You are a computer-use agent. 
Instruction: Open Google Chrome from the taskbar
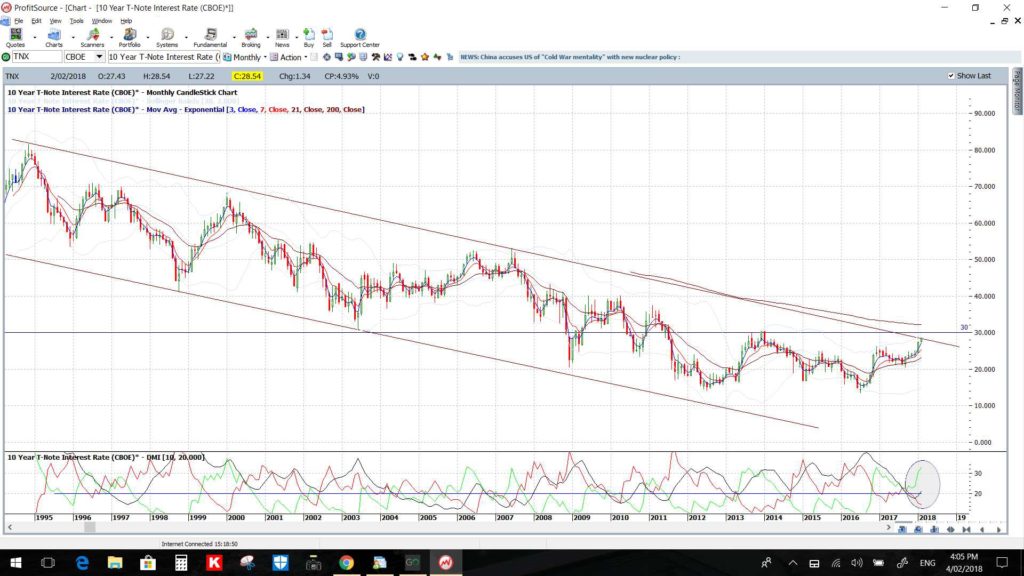click(x=346, y=562)
